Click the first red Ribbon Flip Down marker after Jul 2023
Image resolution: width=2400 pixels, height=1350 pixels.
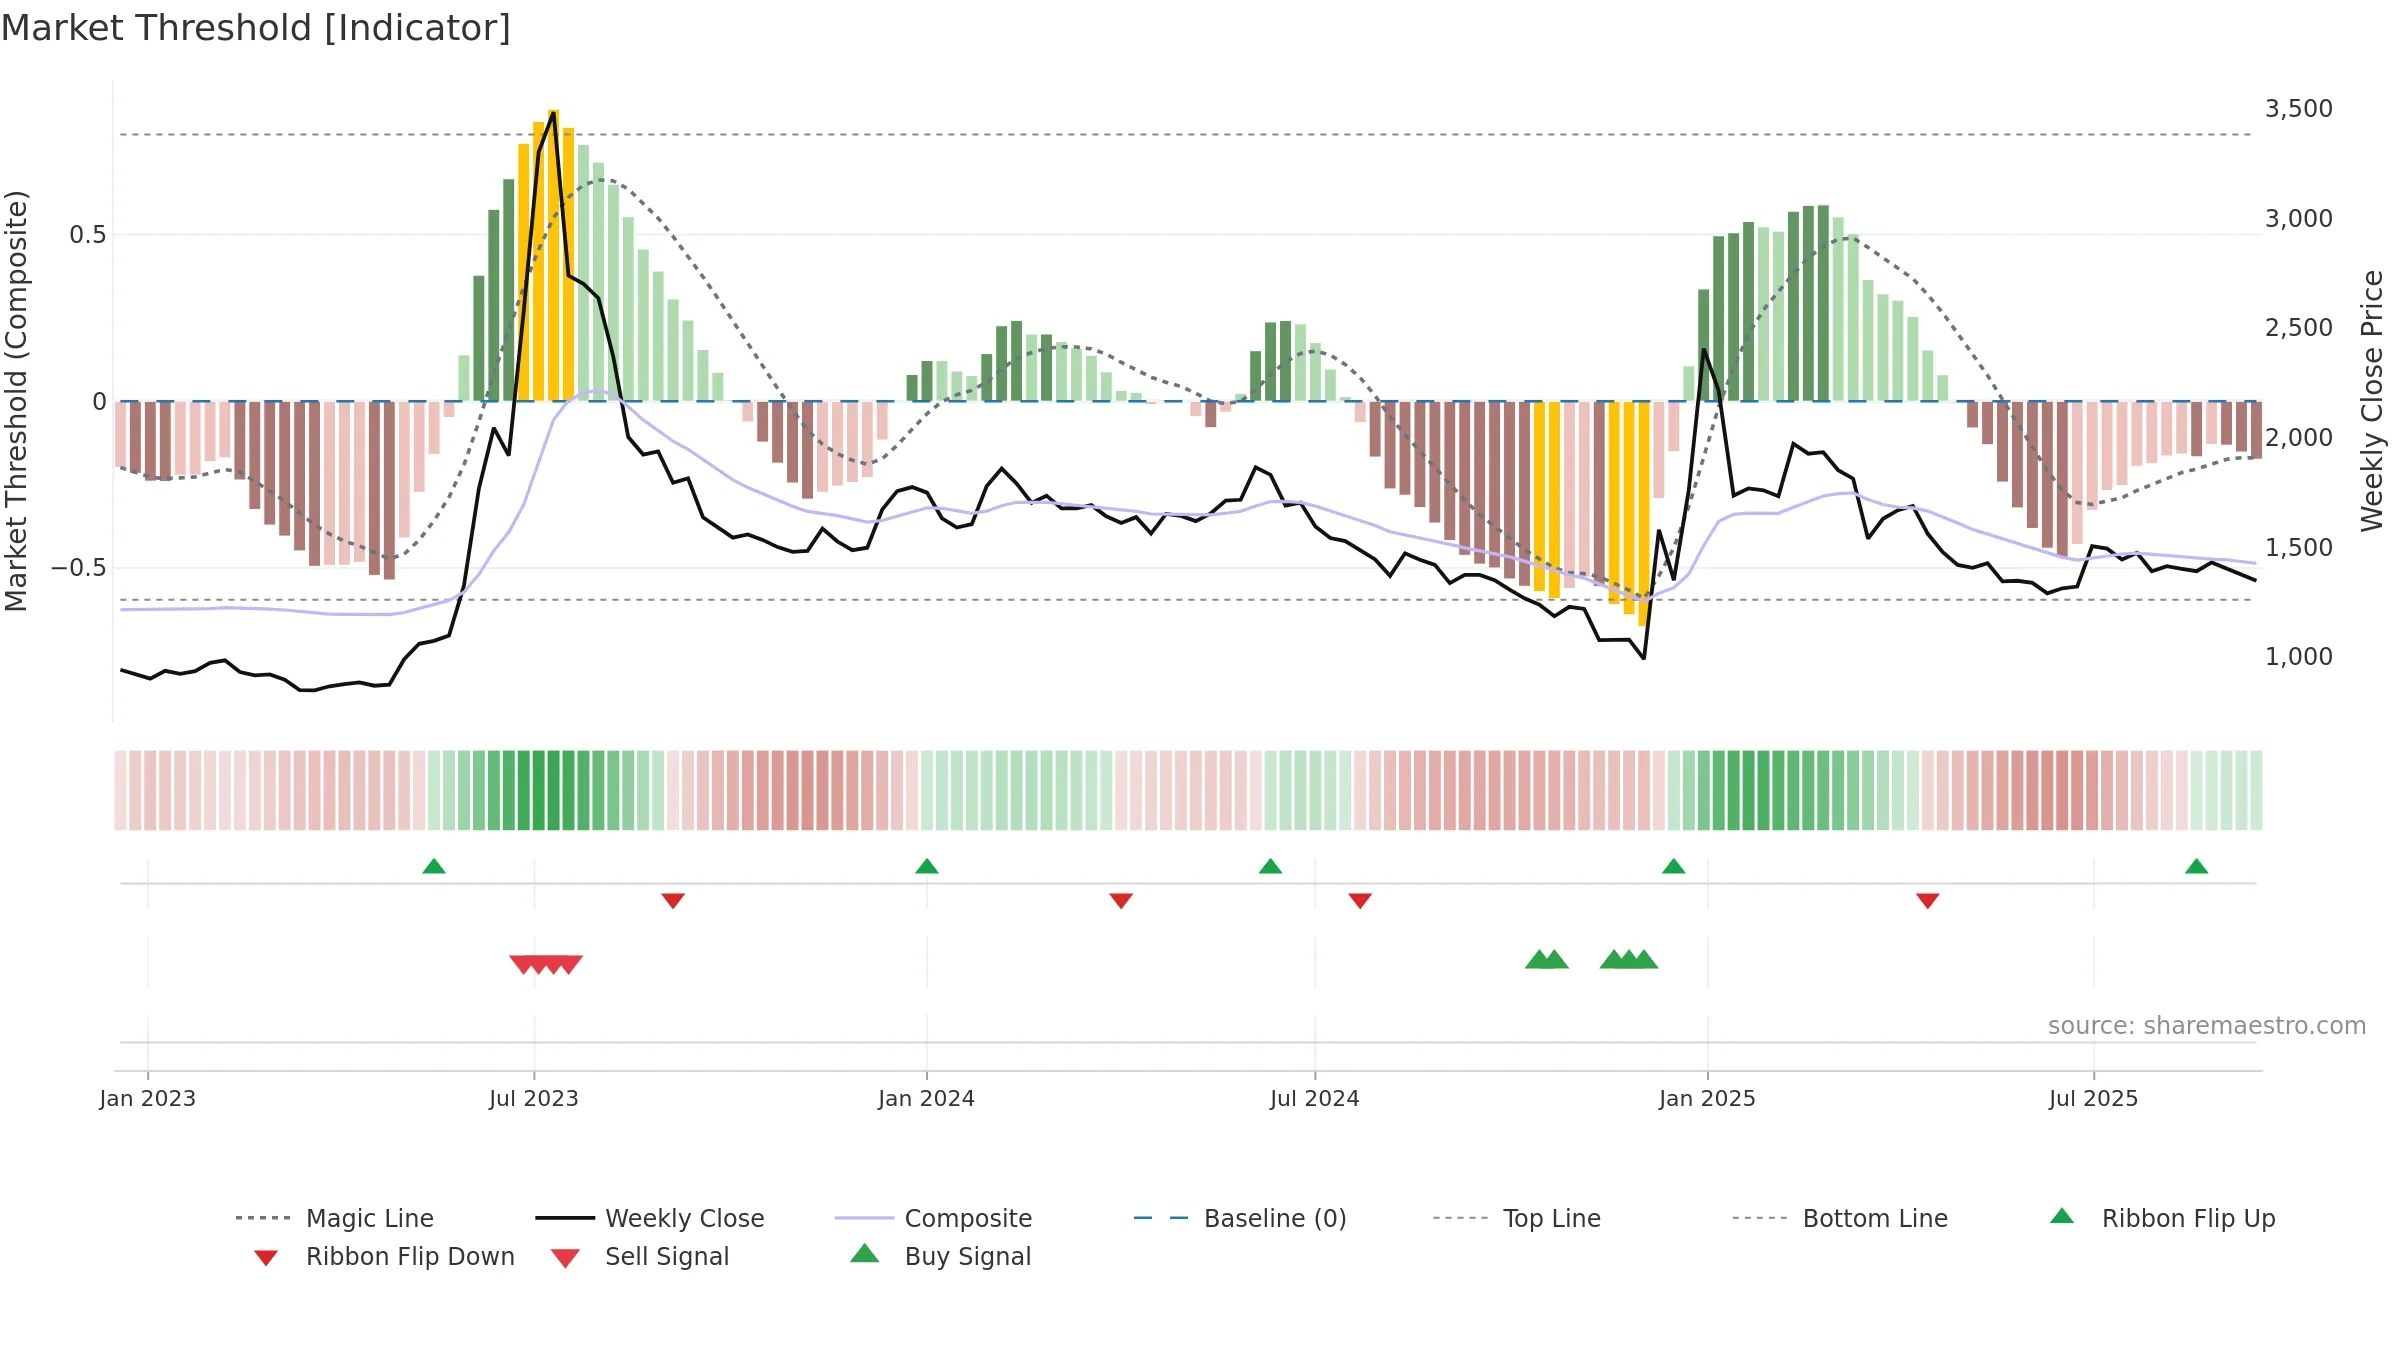(673, 901)
